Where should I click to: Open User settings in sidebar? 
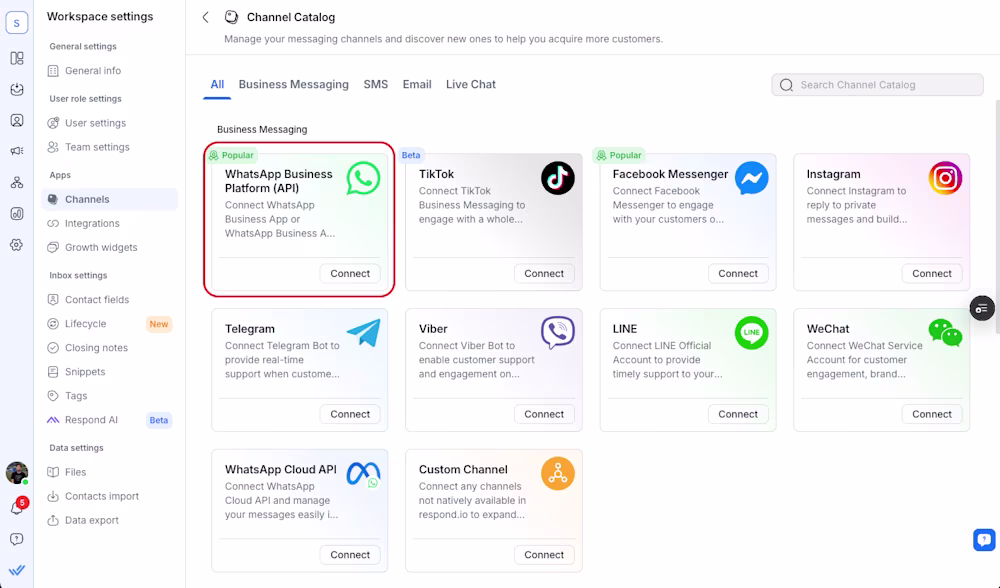(x=110, y=123)
